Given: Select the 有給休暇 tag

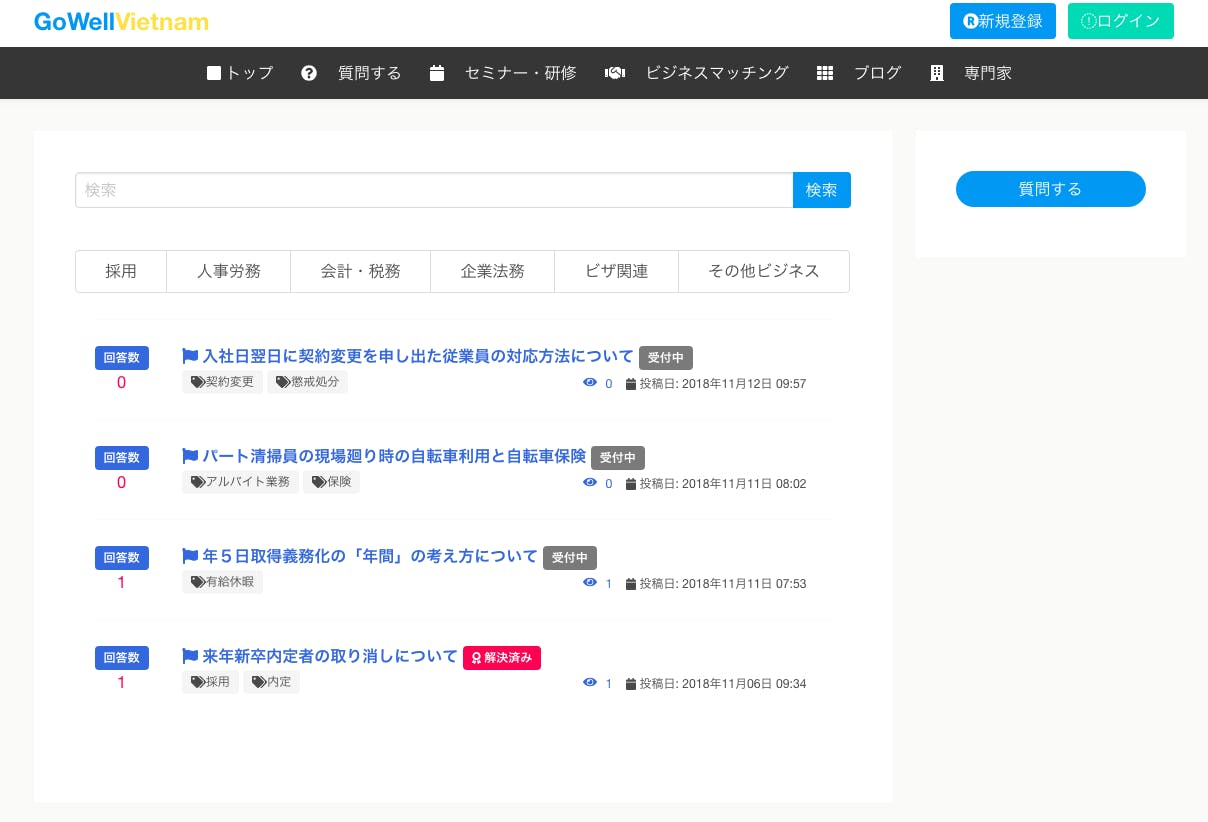Looking at the screenshot, I should coord(223,582).
